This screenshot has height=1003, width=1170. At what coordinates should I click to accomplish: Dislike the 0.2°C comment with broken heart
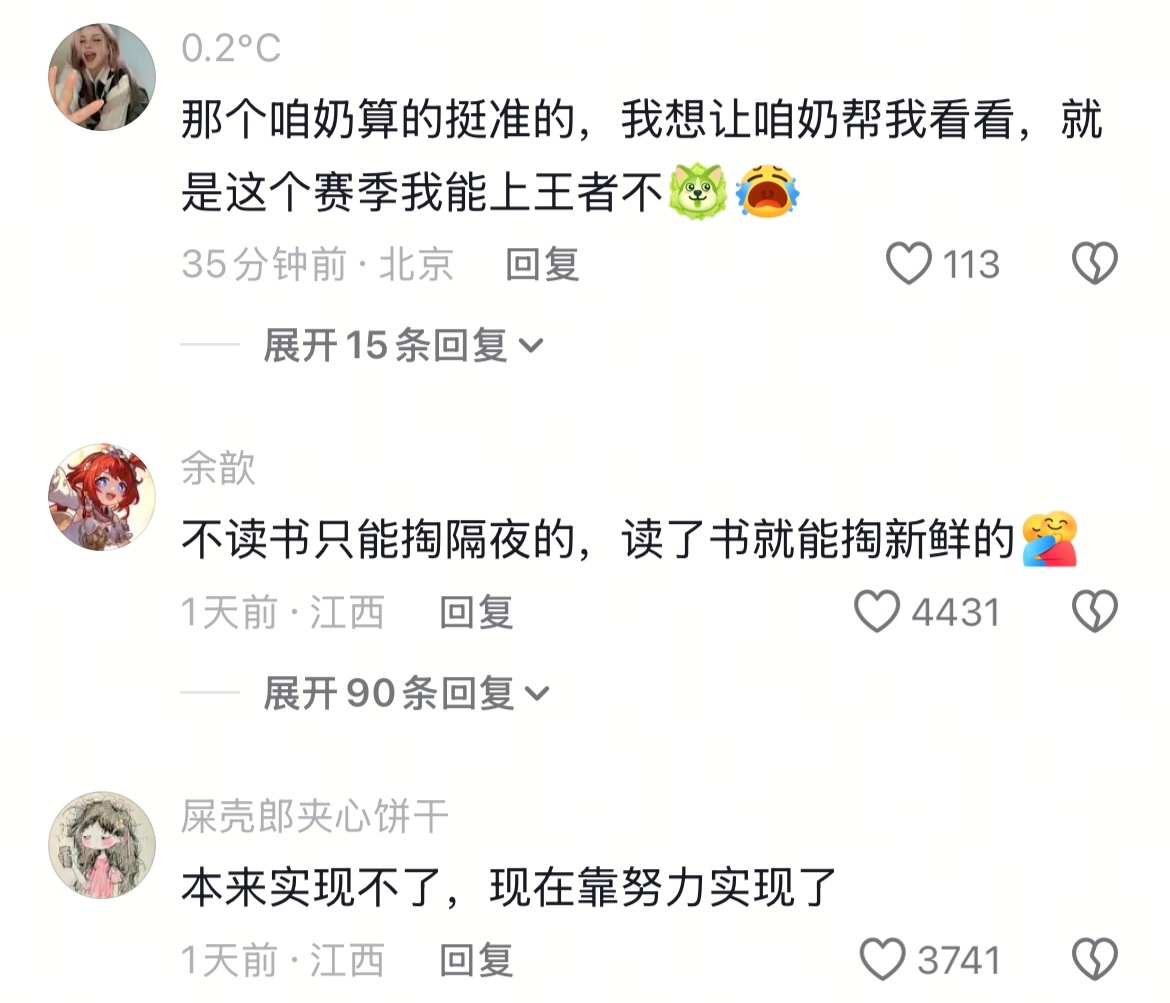1095,263
